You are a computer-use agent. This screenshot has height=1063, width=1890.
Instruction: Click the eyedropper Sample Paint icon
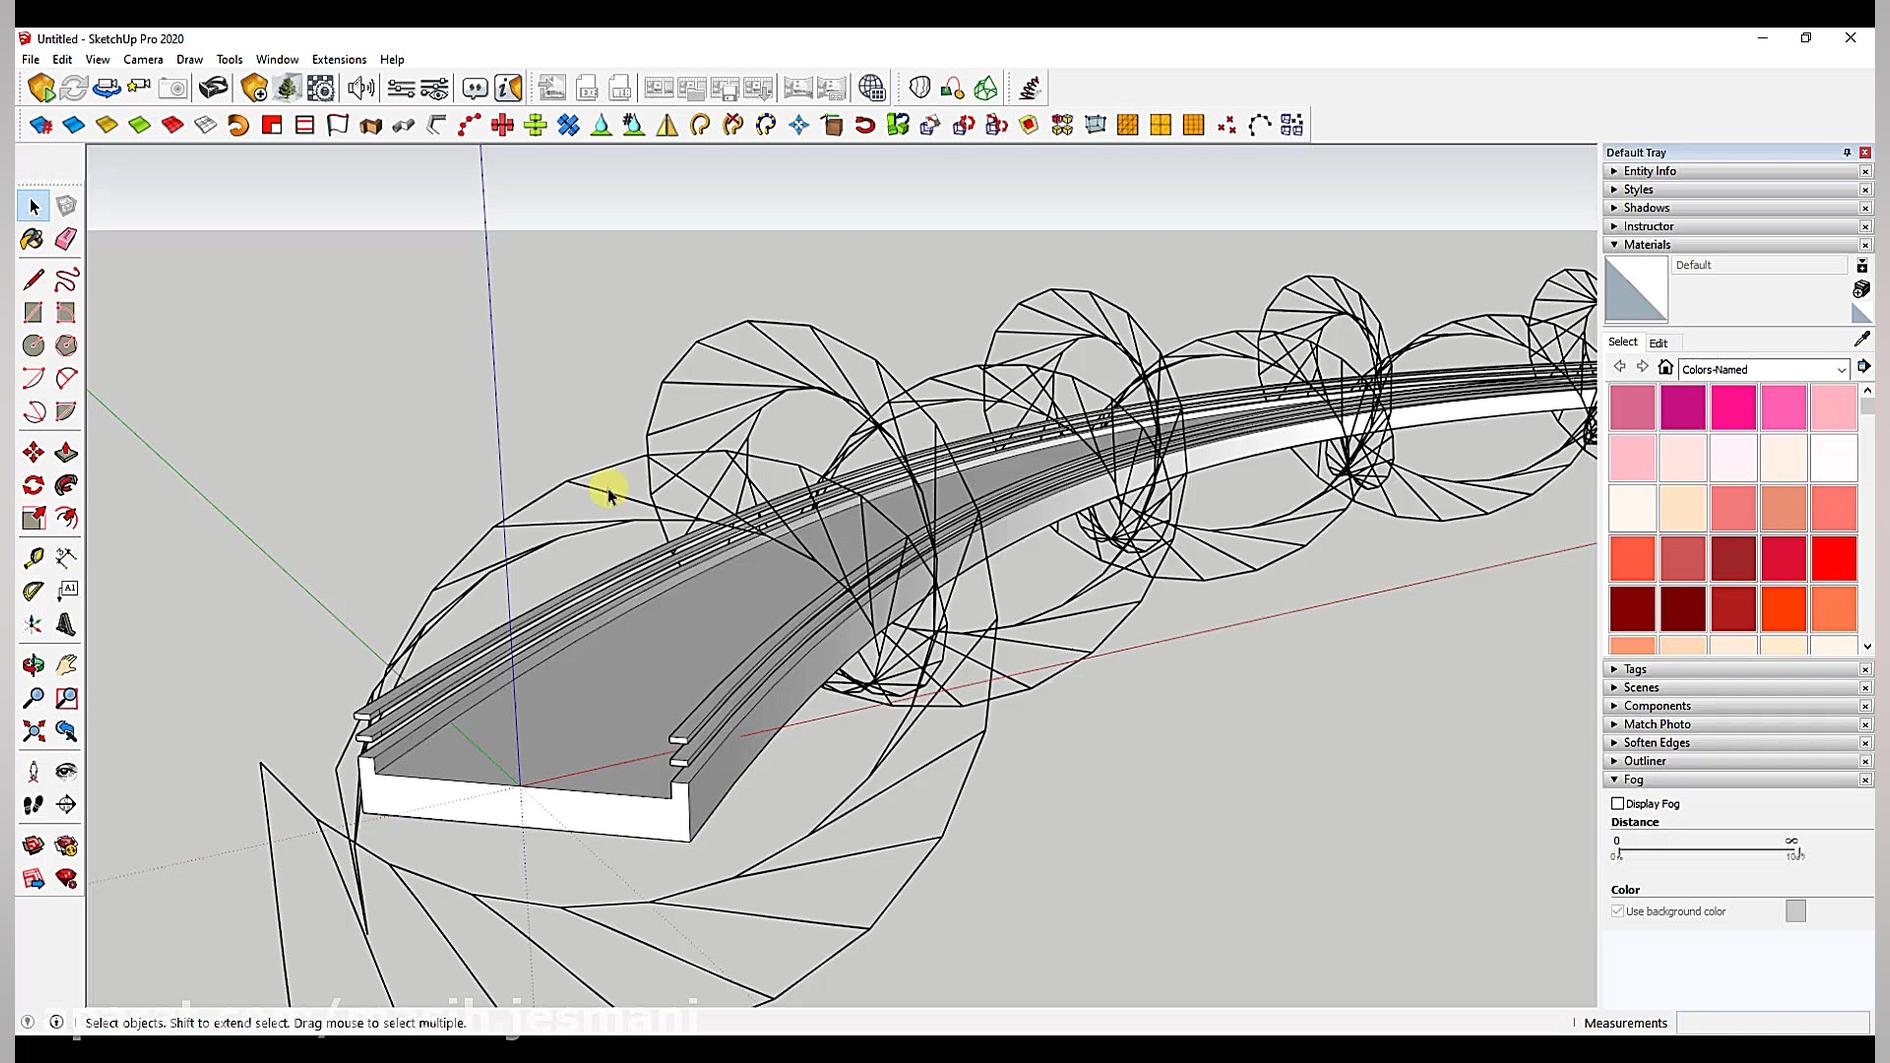(x=1861, y=340)
